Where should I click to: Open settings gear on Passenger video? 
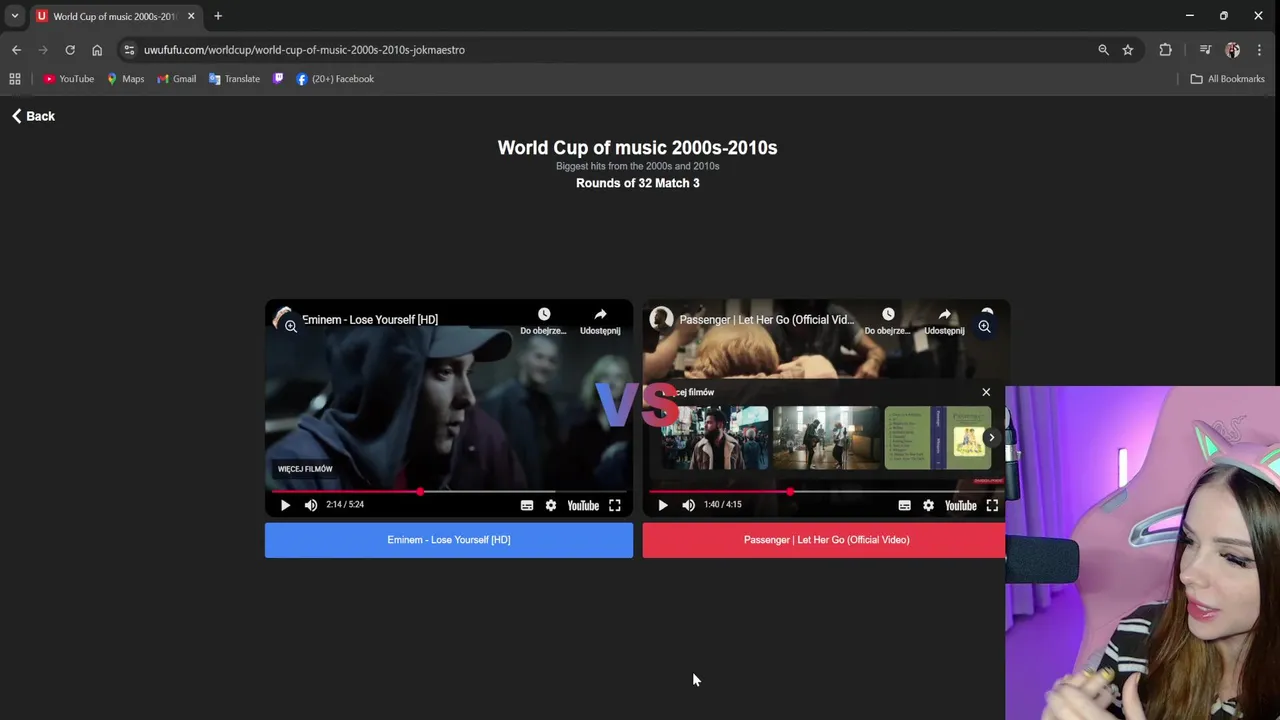pos(929,505)
